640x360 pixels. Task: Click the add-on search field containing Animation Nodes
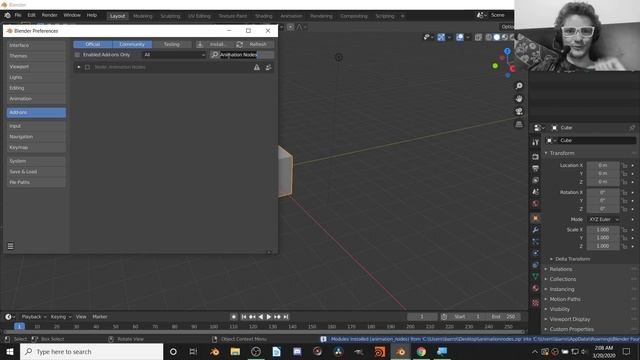tap(242, 55)
